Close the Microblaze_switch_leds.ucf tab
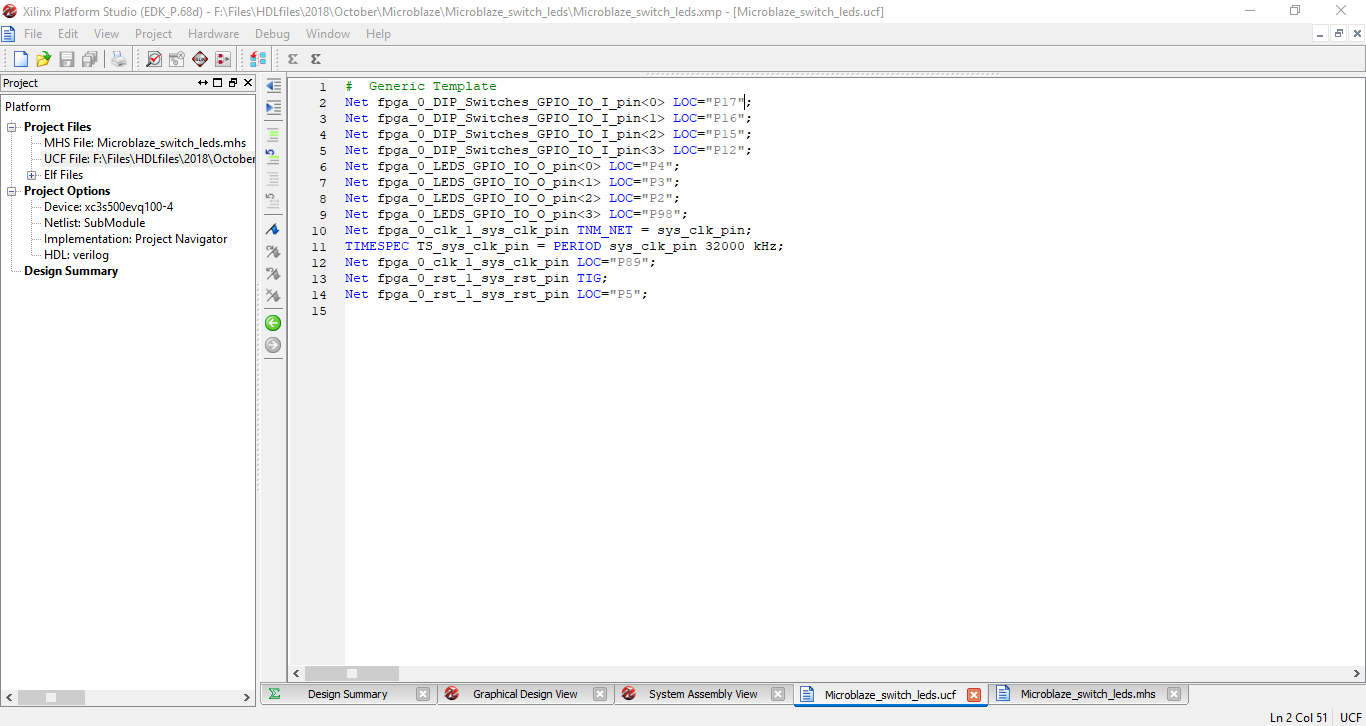Viewport: 1366px width, 726px height. pyautogui.click(x=974, y=695)
